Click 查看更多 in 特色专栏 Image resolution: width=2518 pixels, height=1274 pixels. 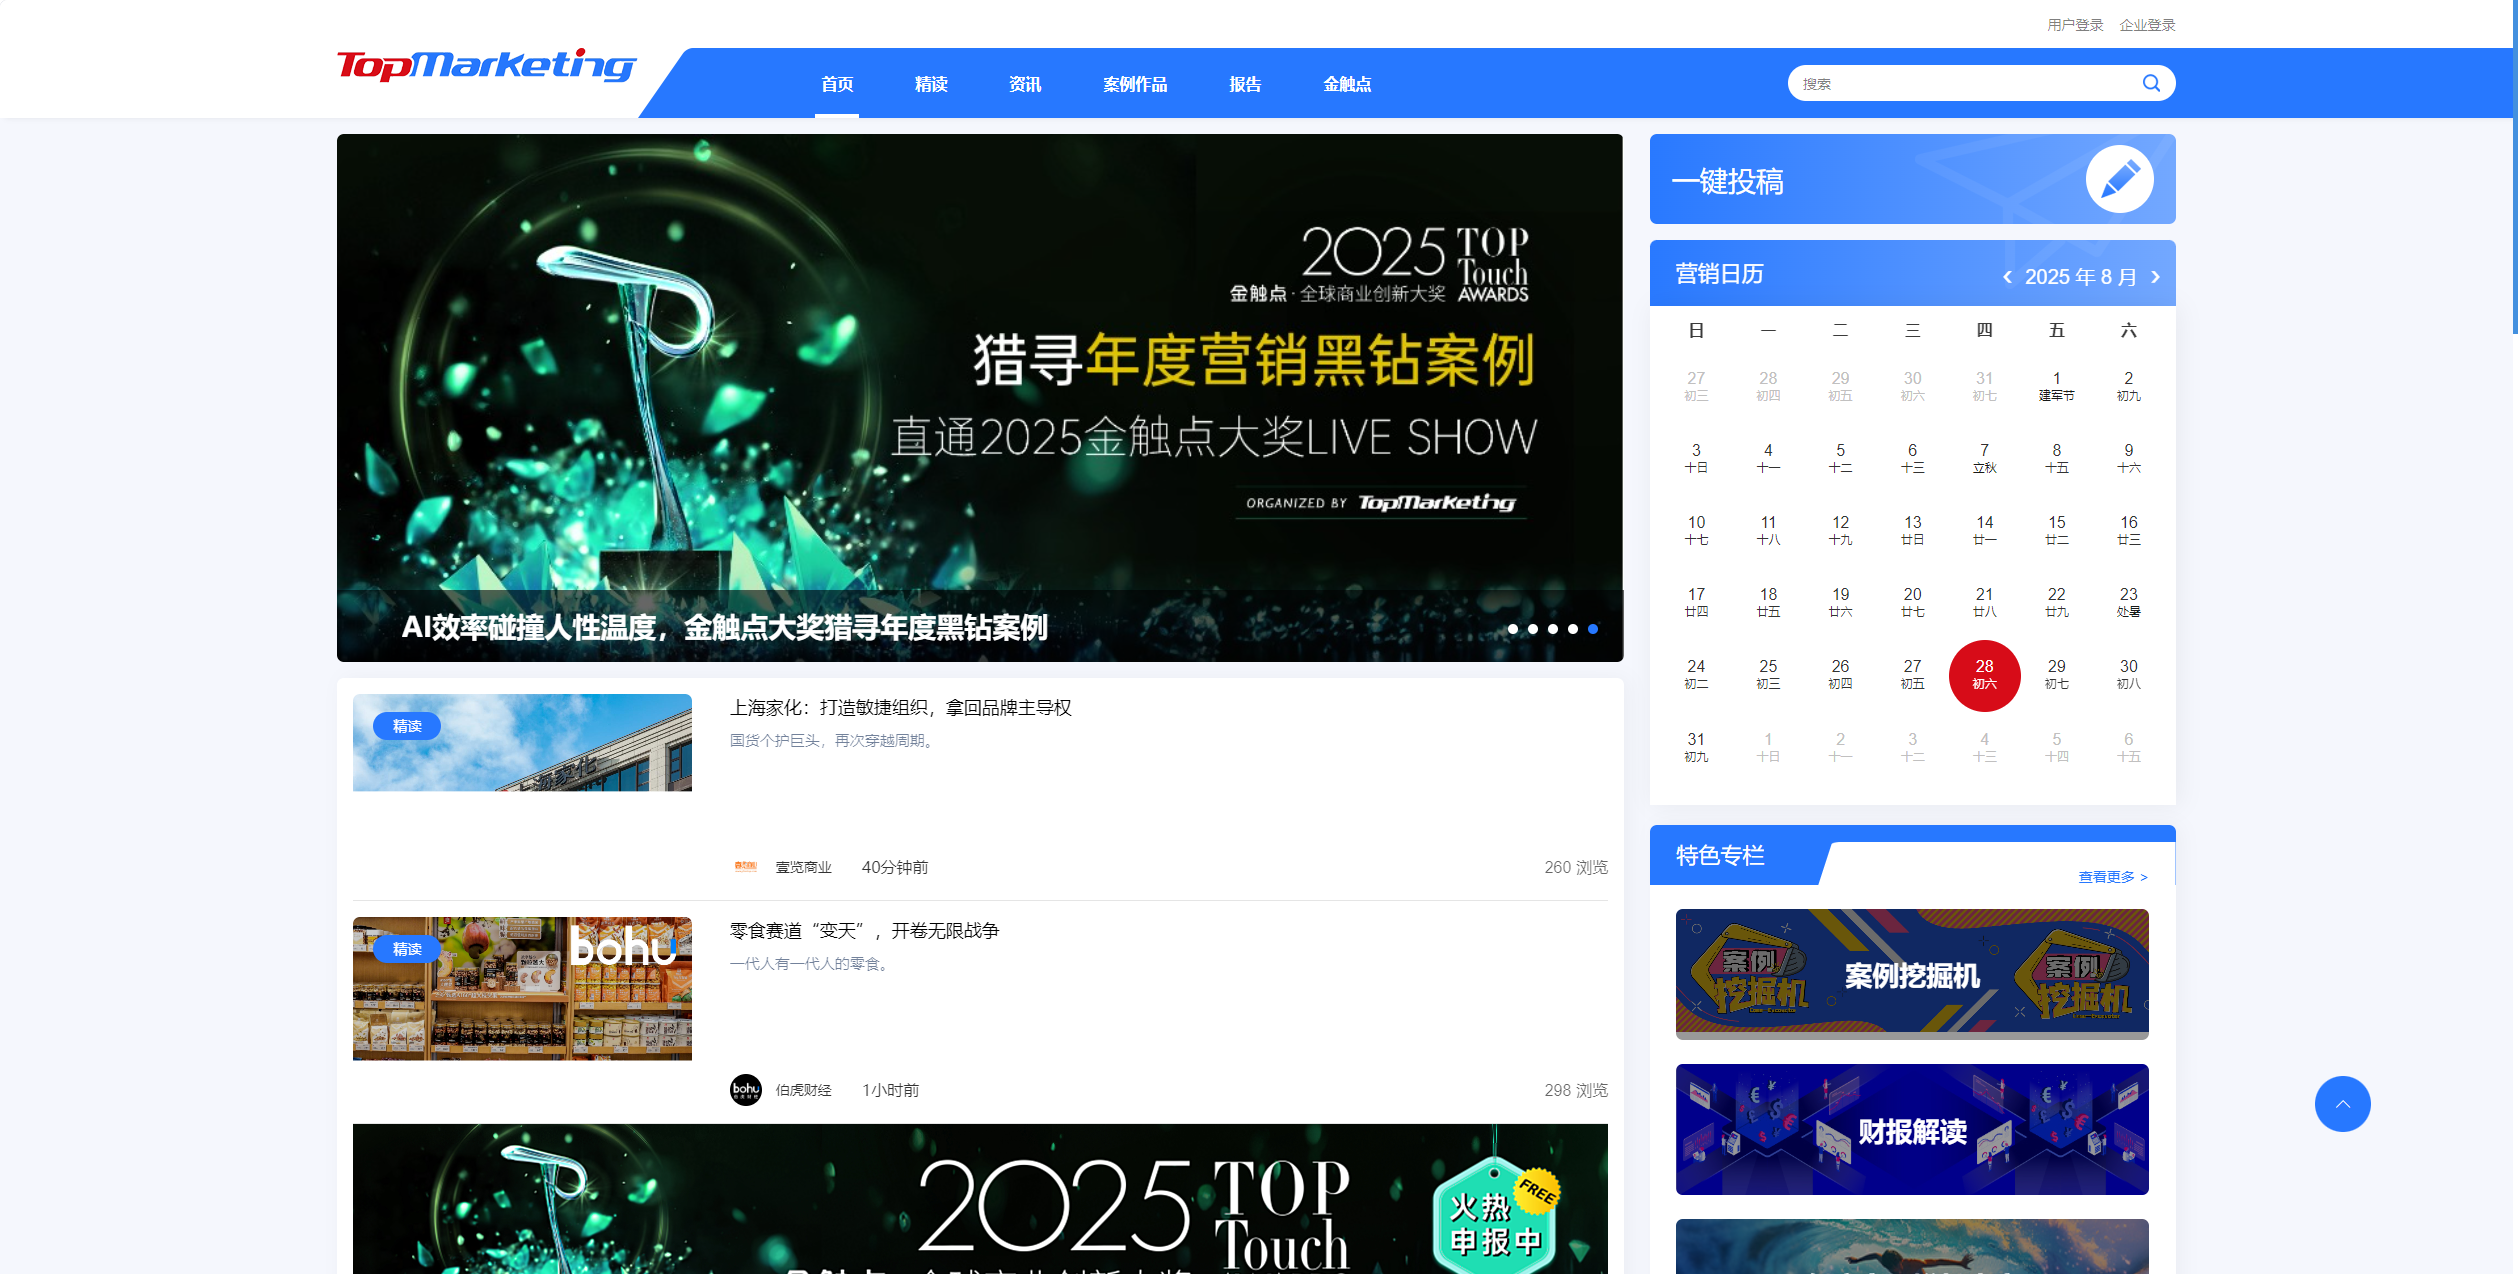[x=2112, y=877]
